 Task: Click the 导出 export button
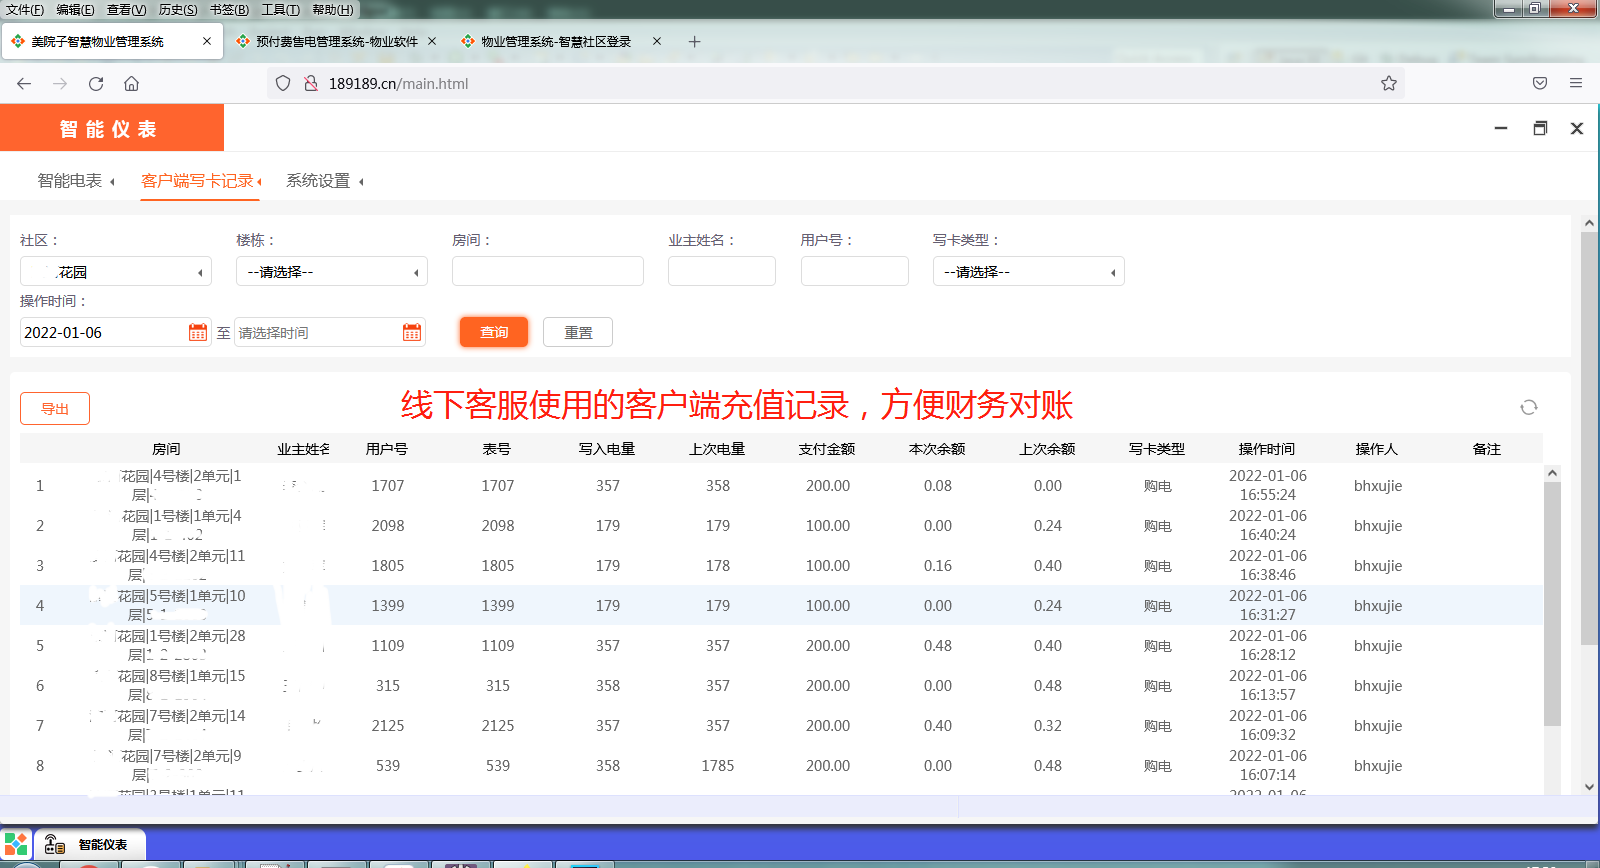coord(55,408)
